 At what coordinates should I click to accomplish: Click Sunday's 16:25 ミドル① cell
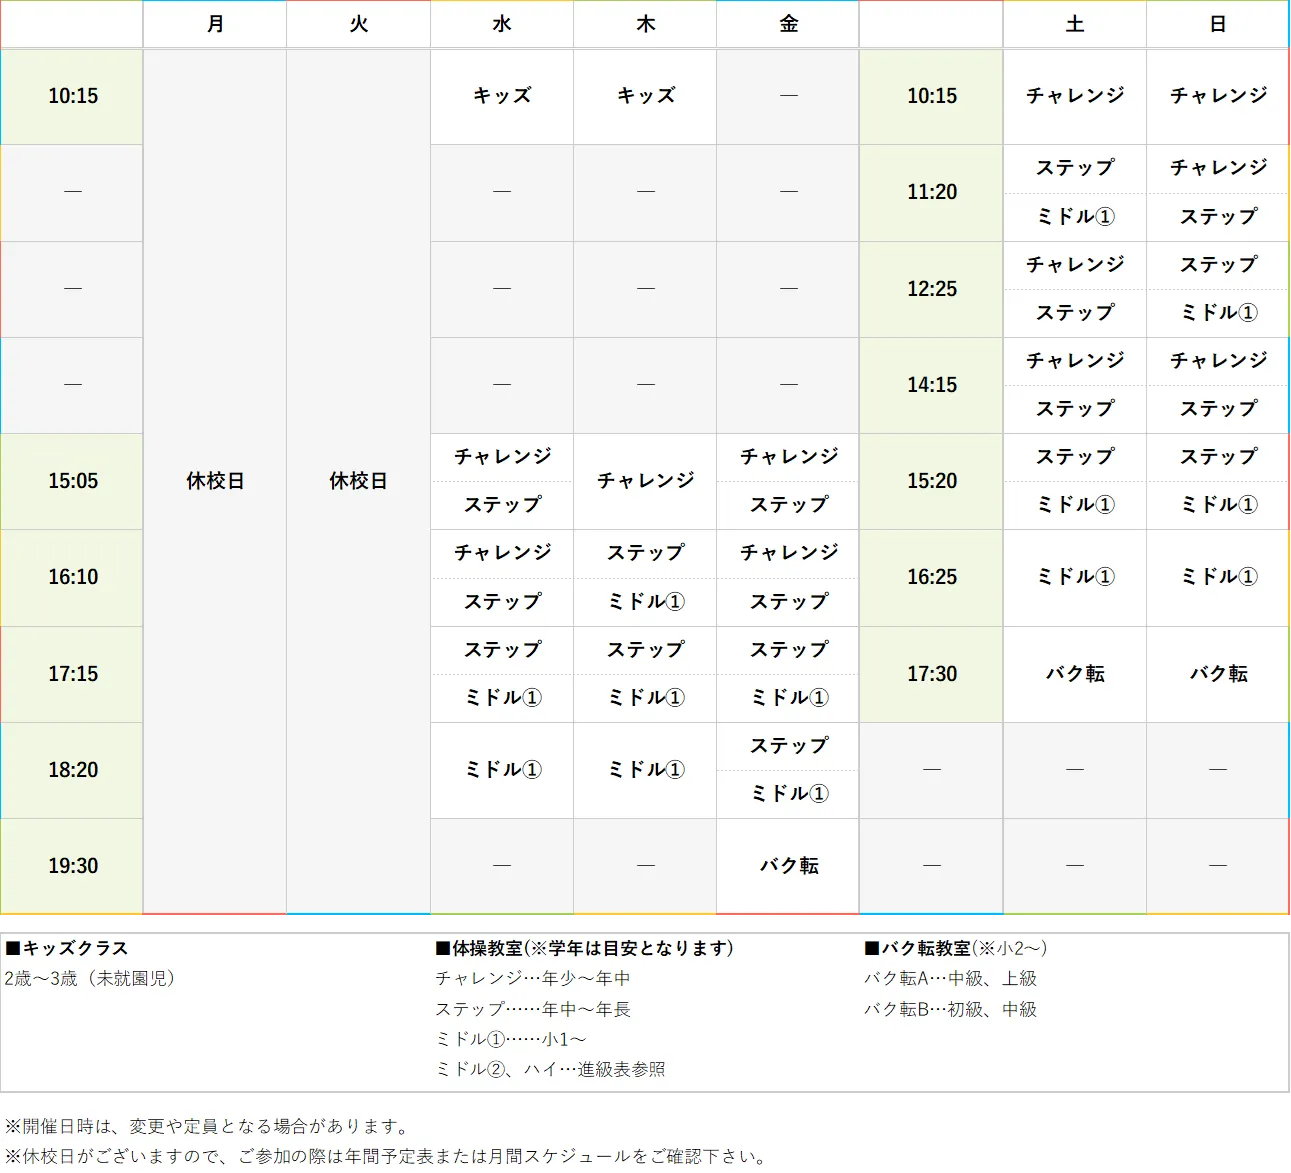point(1216,577)
